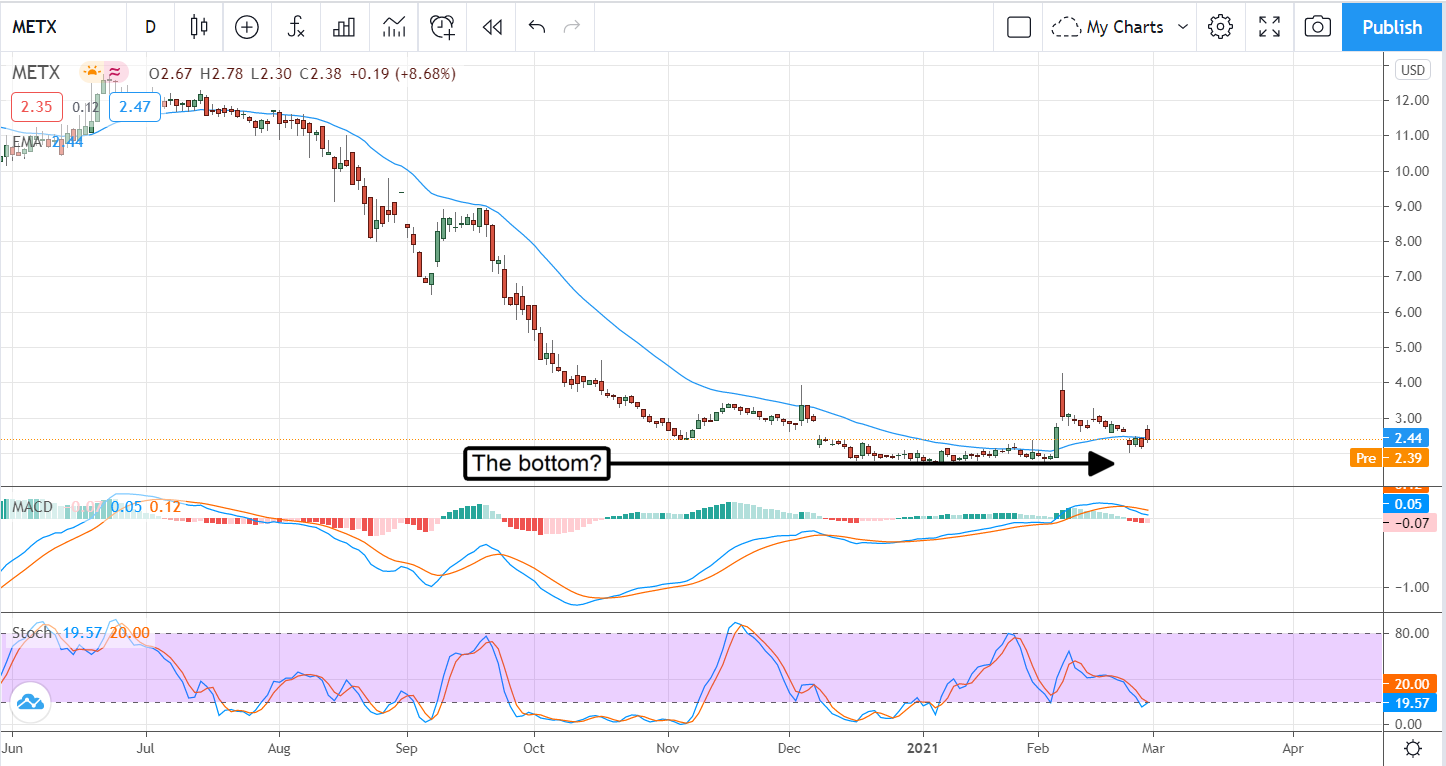
Task: Open the fx Indicators menu
Action: (296, 27)
